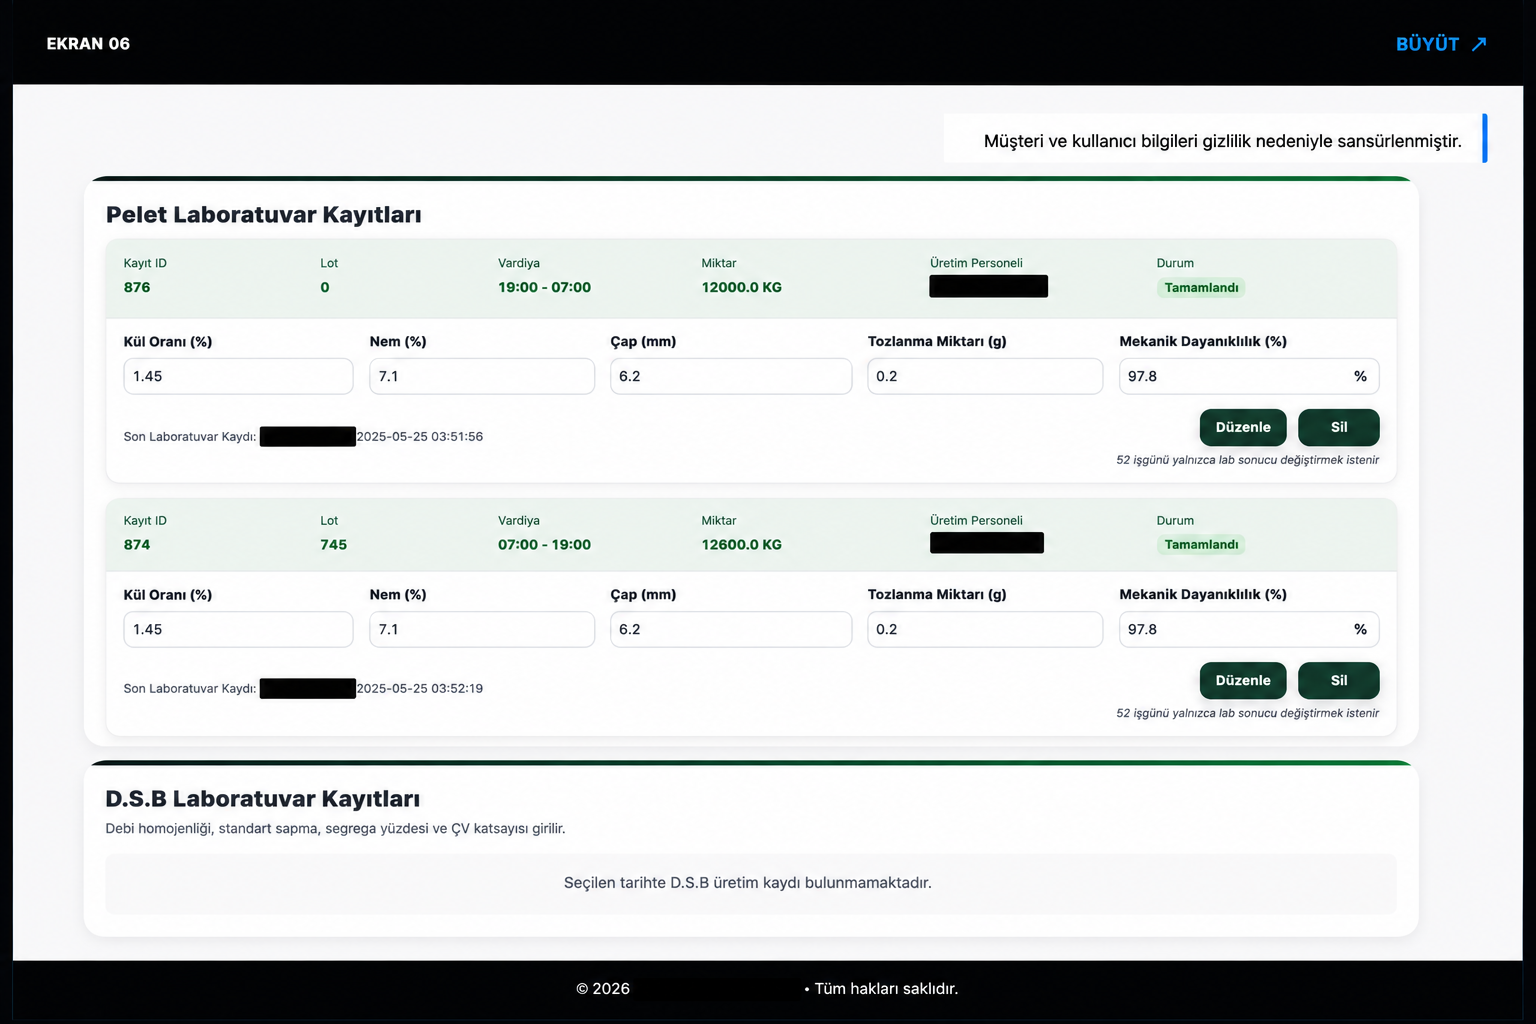The width and height of the screenshot is (1536, 1024).
Task: Click the EKRAN 06 title
Action: pyautogui.click(x=88, y=44)
